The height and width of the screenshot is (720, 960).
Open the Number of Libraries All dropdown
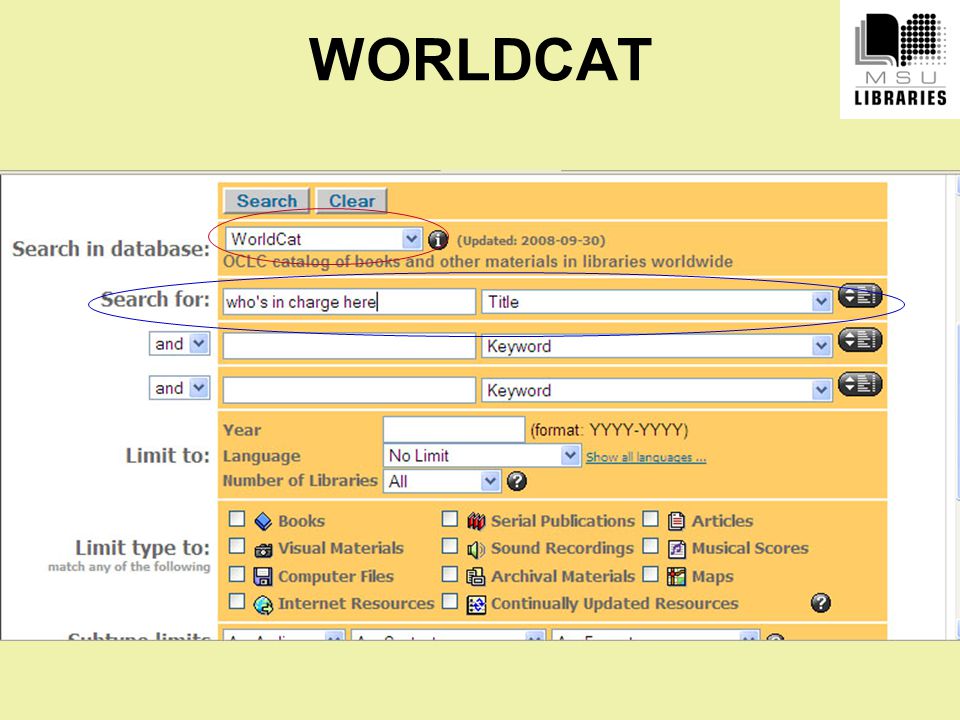(x=442, y=481)
